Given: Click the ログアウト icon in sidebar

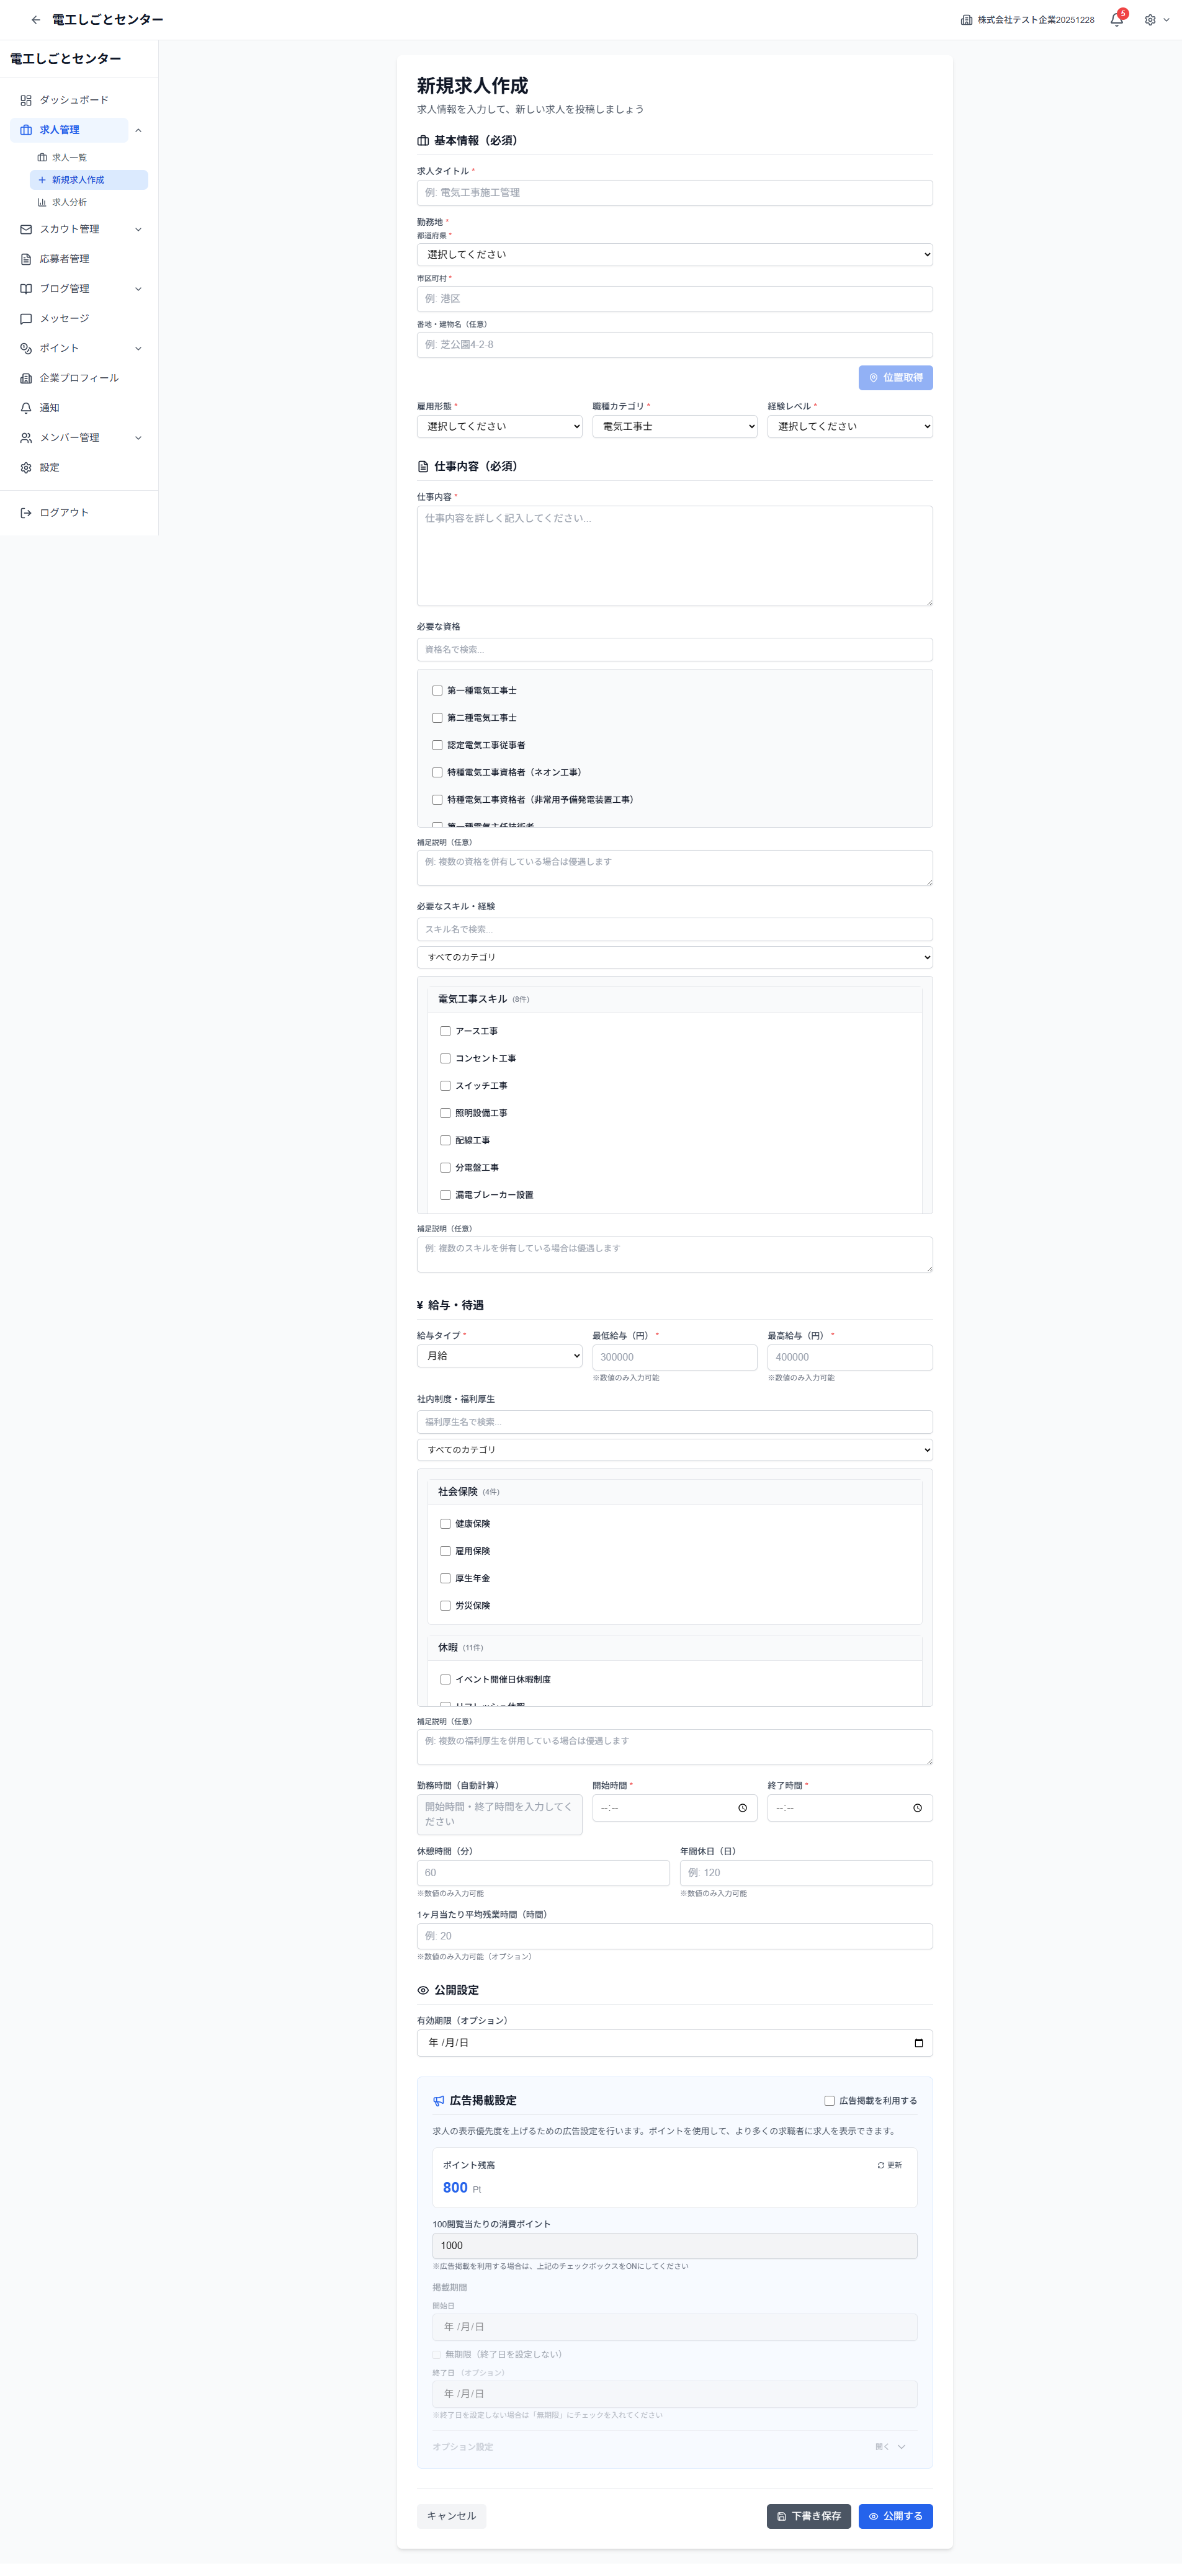Looking at the screenshot, I should click(x=26, y=513).
